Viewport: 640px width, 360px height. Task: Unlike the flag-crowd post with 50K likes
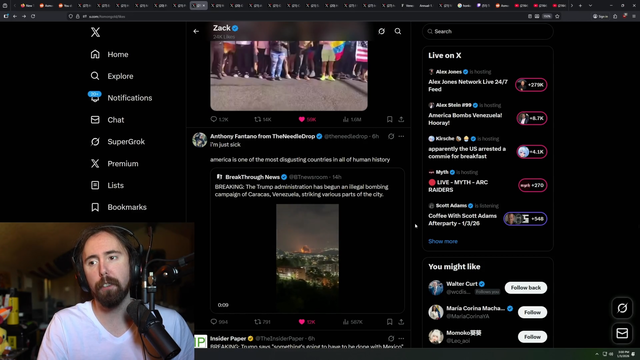(x=307, y=119)
